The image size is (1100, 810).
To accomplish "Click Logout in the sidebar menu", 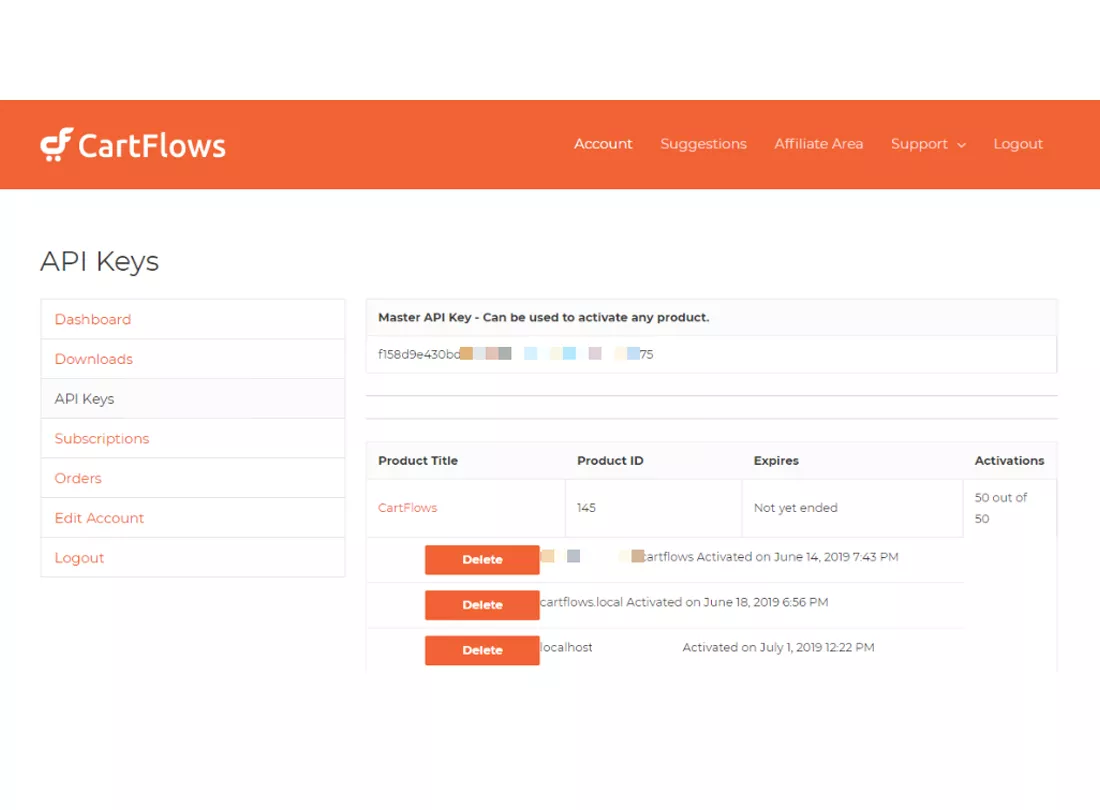I will point(80,558).
